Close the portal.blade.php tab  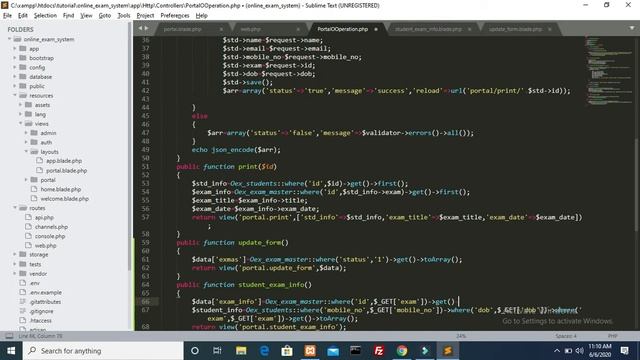(x=221, y=29)
